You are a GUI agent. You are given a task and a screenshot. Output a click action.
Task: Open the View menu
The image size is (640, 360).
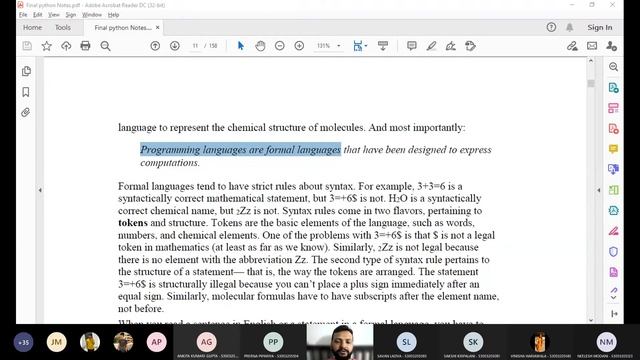pyautogui.click(x=53, y=15)
